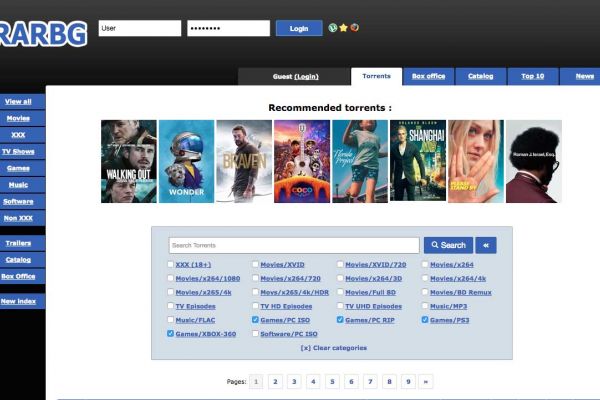This screenshot has height=400, width=600.
Task: Open the Wonder movie poster
Action: tap(186, 161)
